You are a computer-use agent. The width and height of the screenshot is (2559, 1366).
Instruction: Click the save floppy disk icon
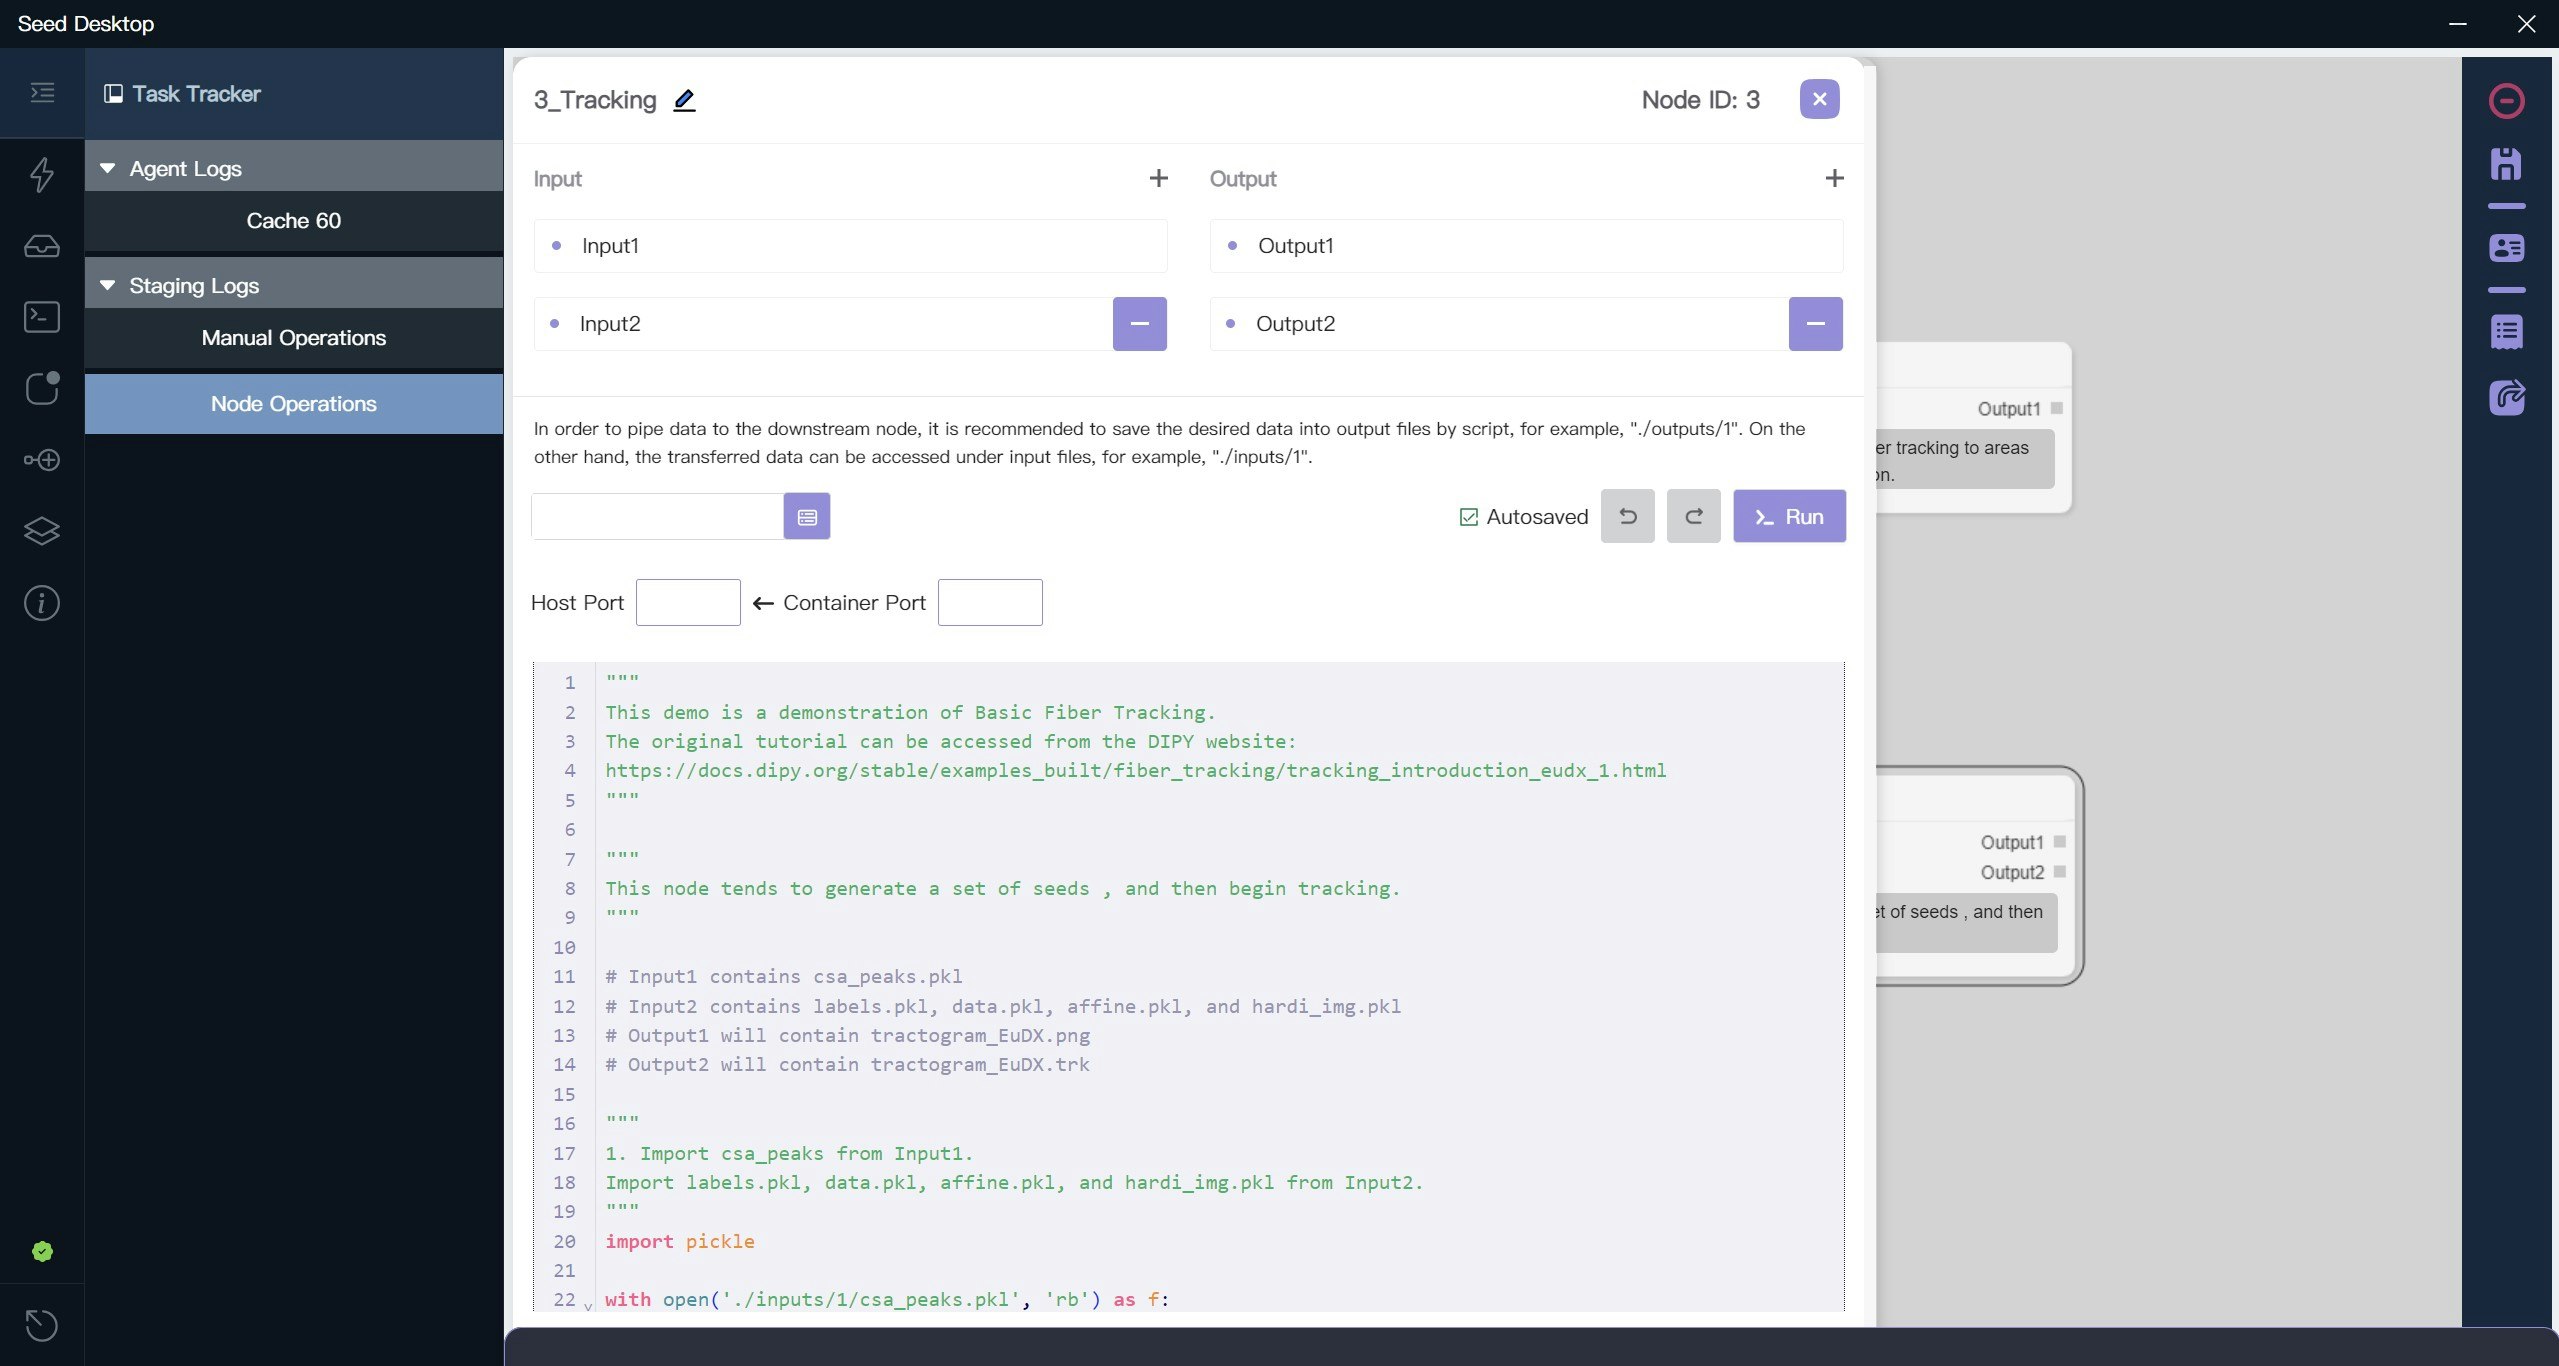tap(2506, 164)
